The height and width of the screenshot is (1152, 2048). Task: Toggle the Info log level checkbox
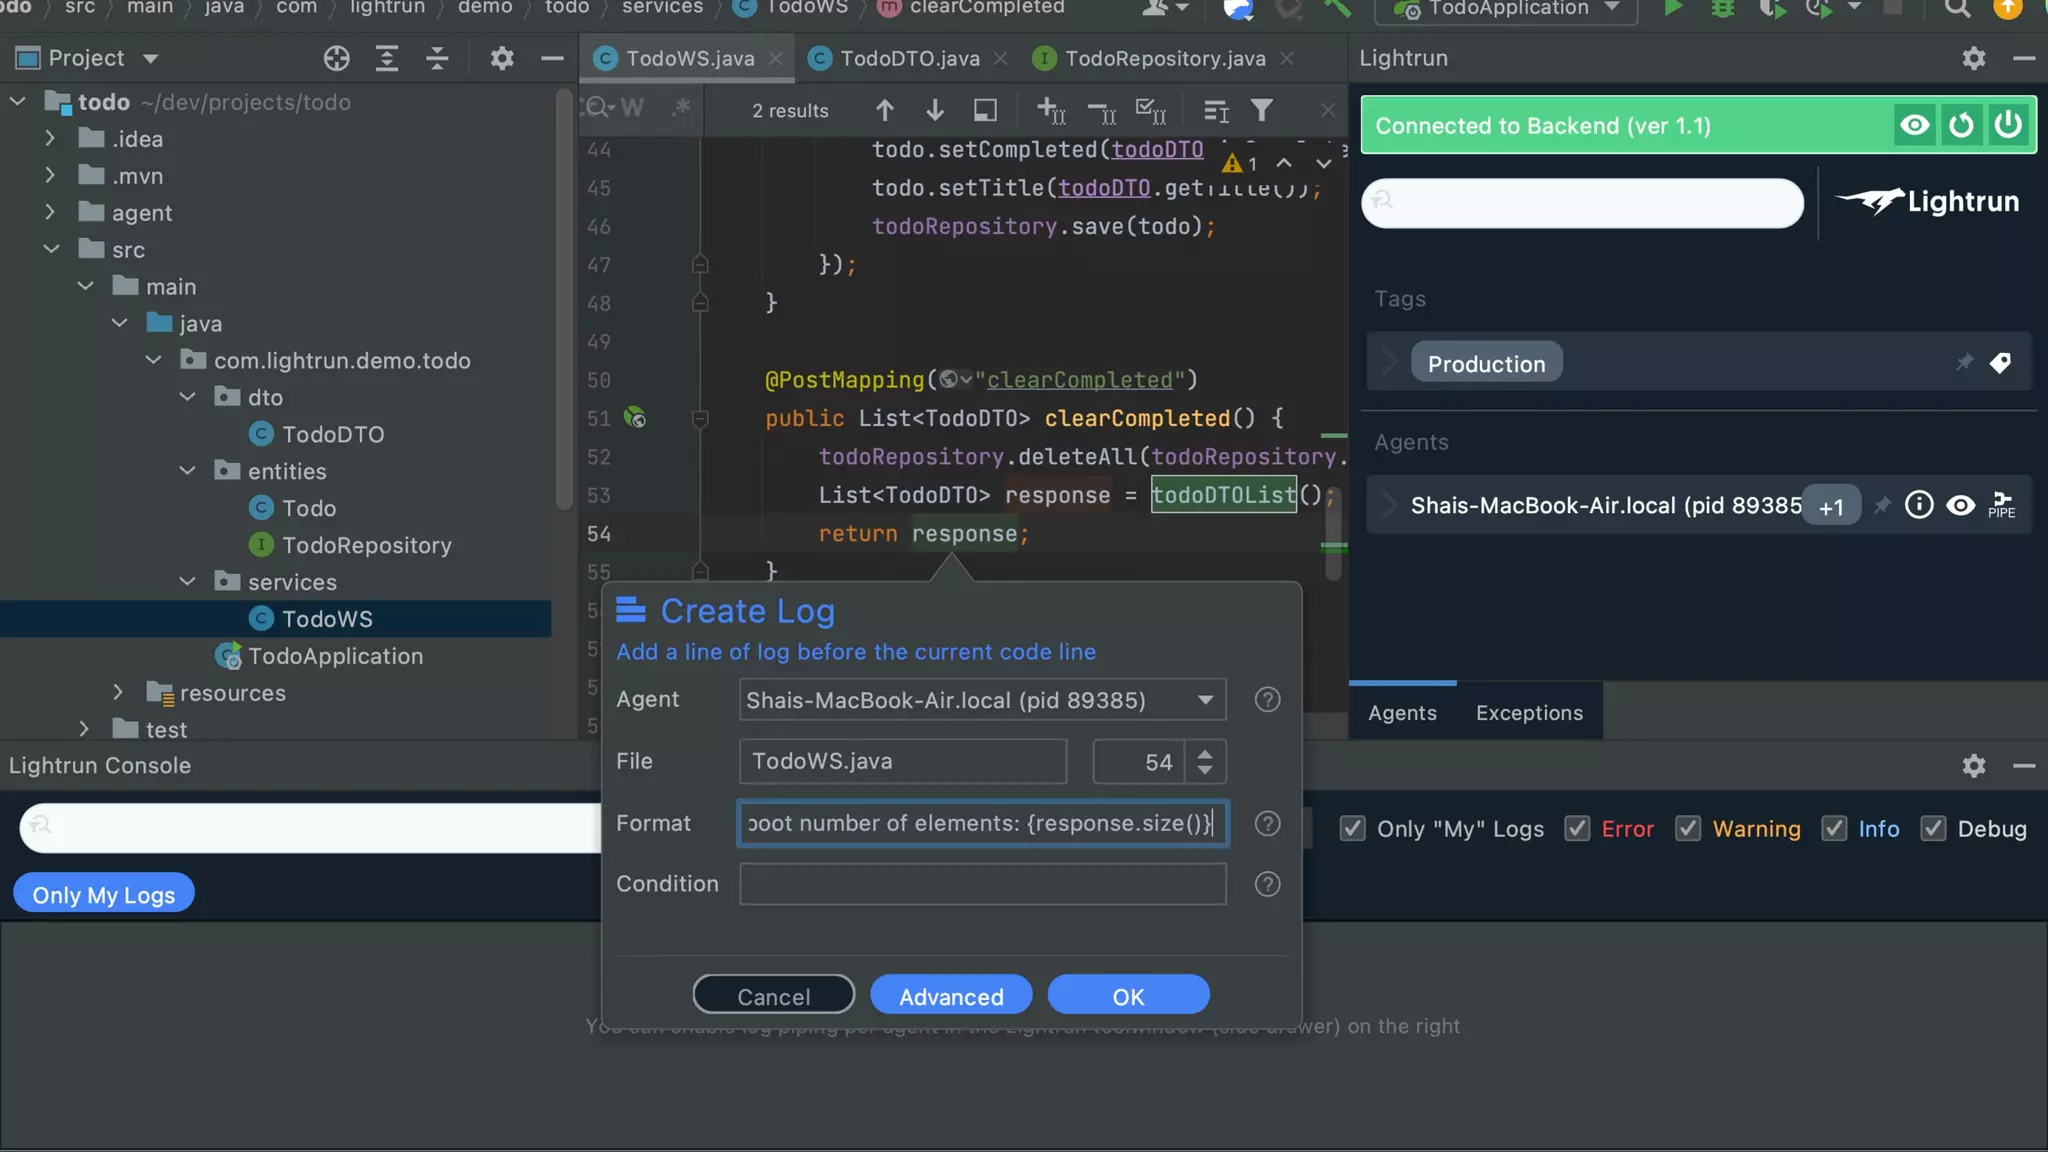pyautogui.click(x=1834, y=829)
